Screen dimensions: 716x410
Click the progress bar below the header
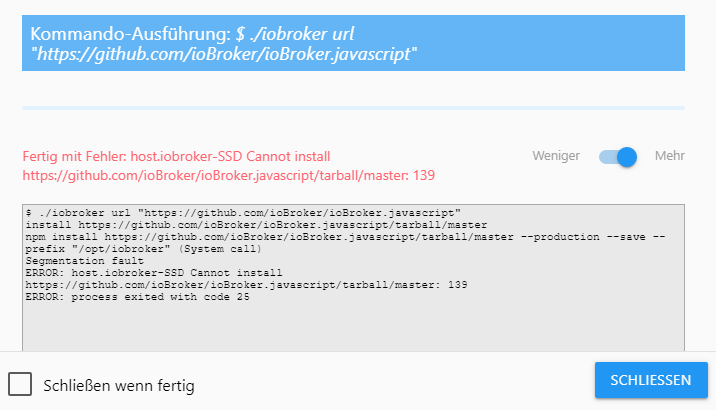[x=353, y=108]
